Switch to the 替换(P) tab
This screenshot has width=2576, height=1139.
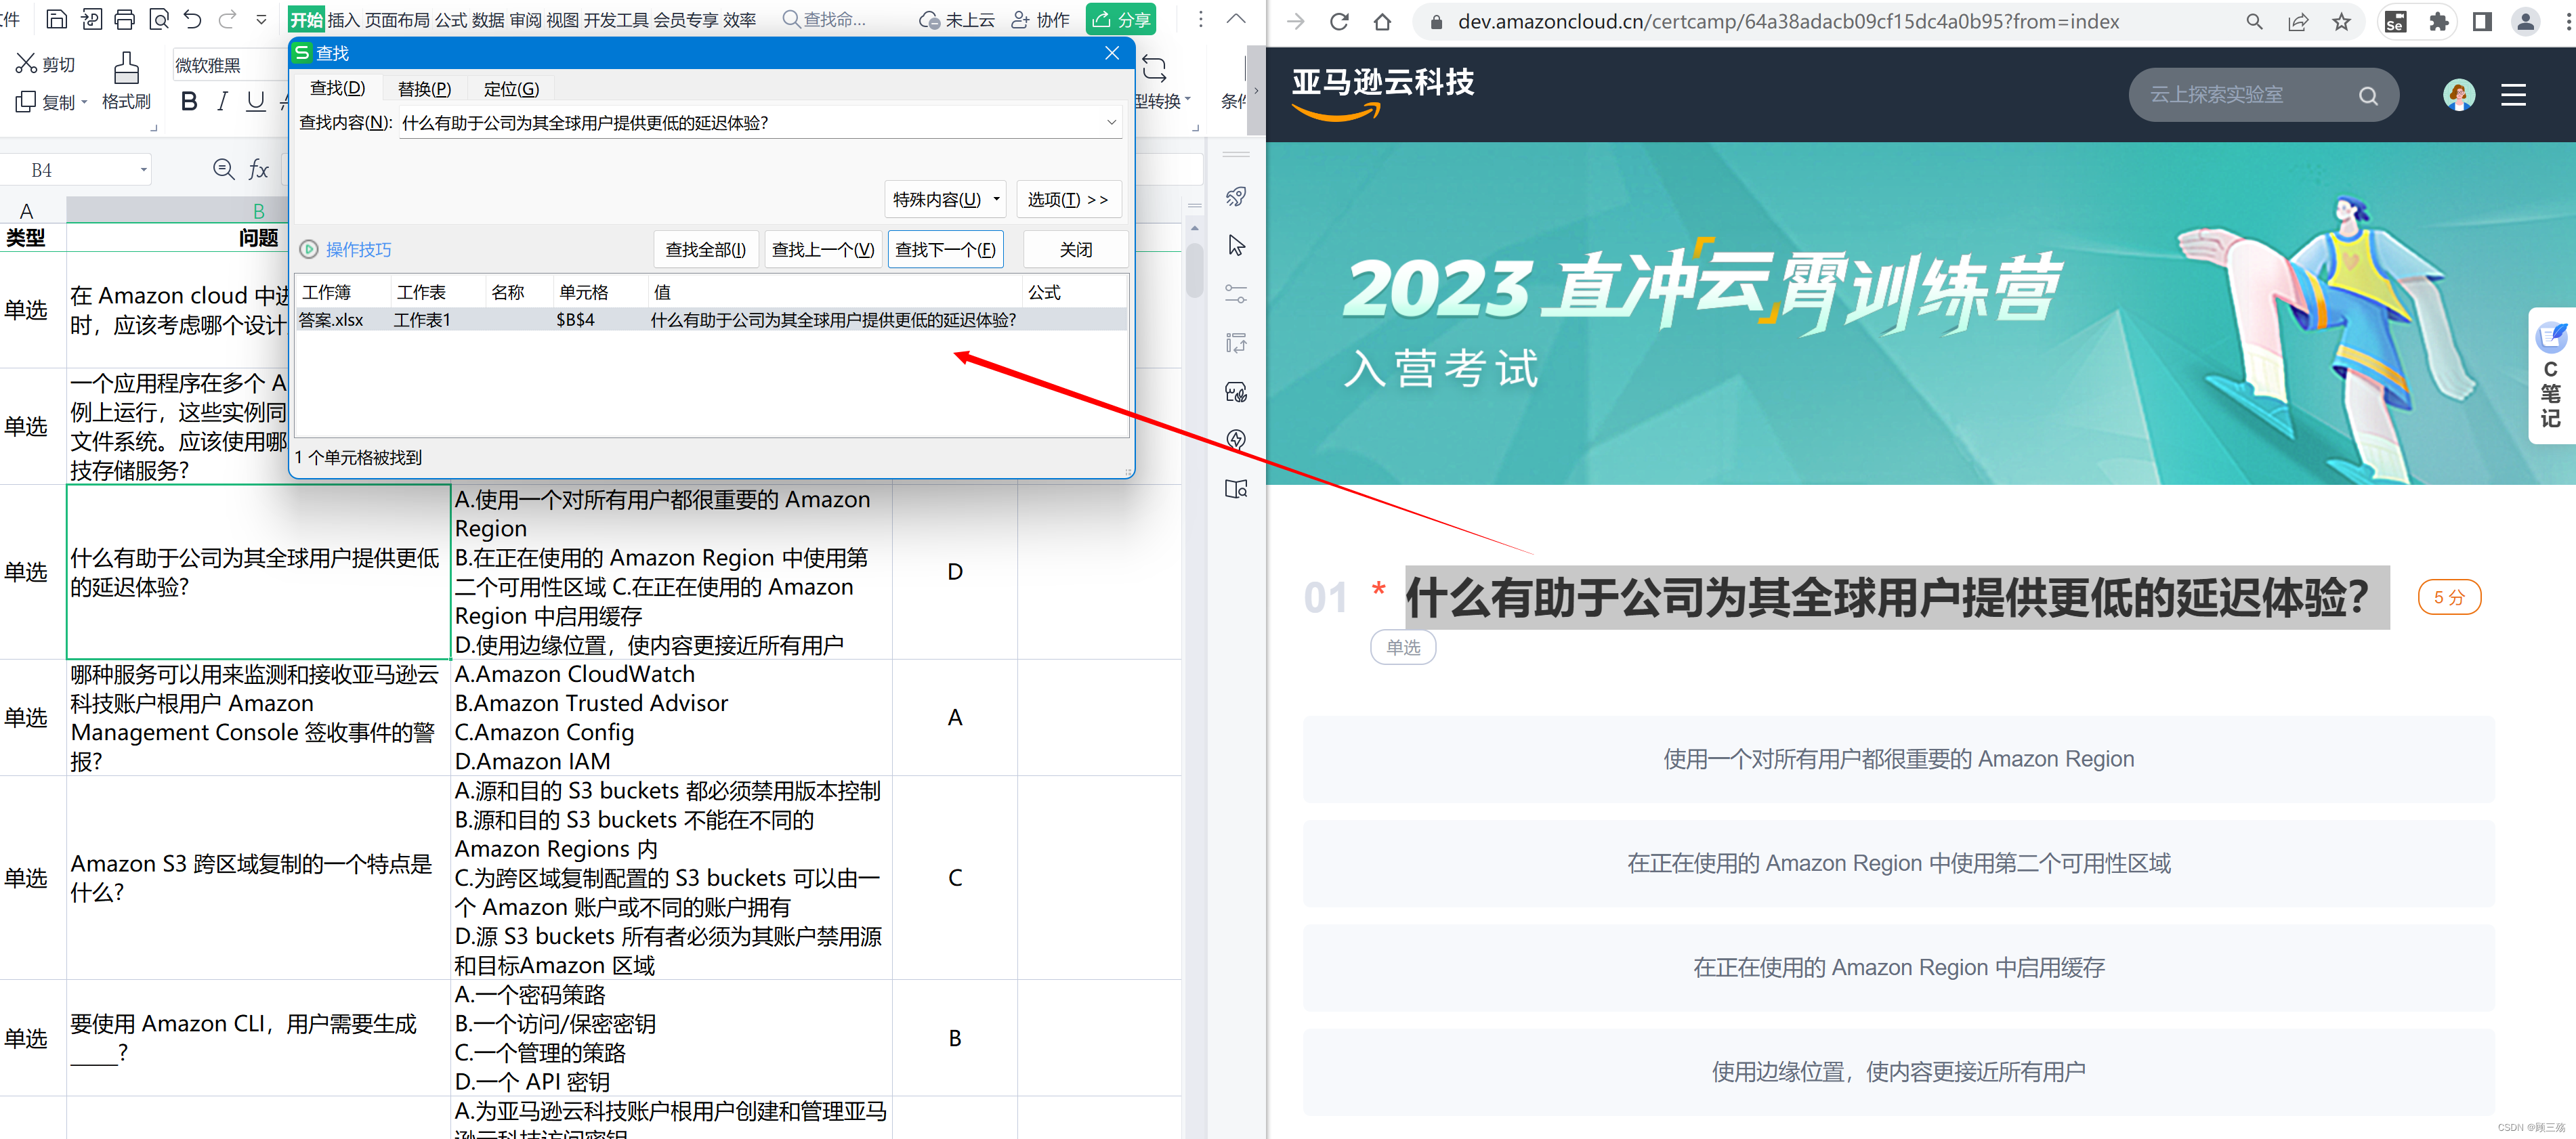pos(424,89)
